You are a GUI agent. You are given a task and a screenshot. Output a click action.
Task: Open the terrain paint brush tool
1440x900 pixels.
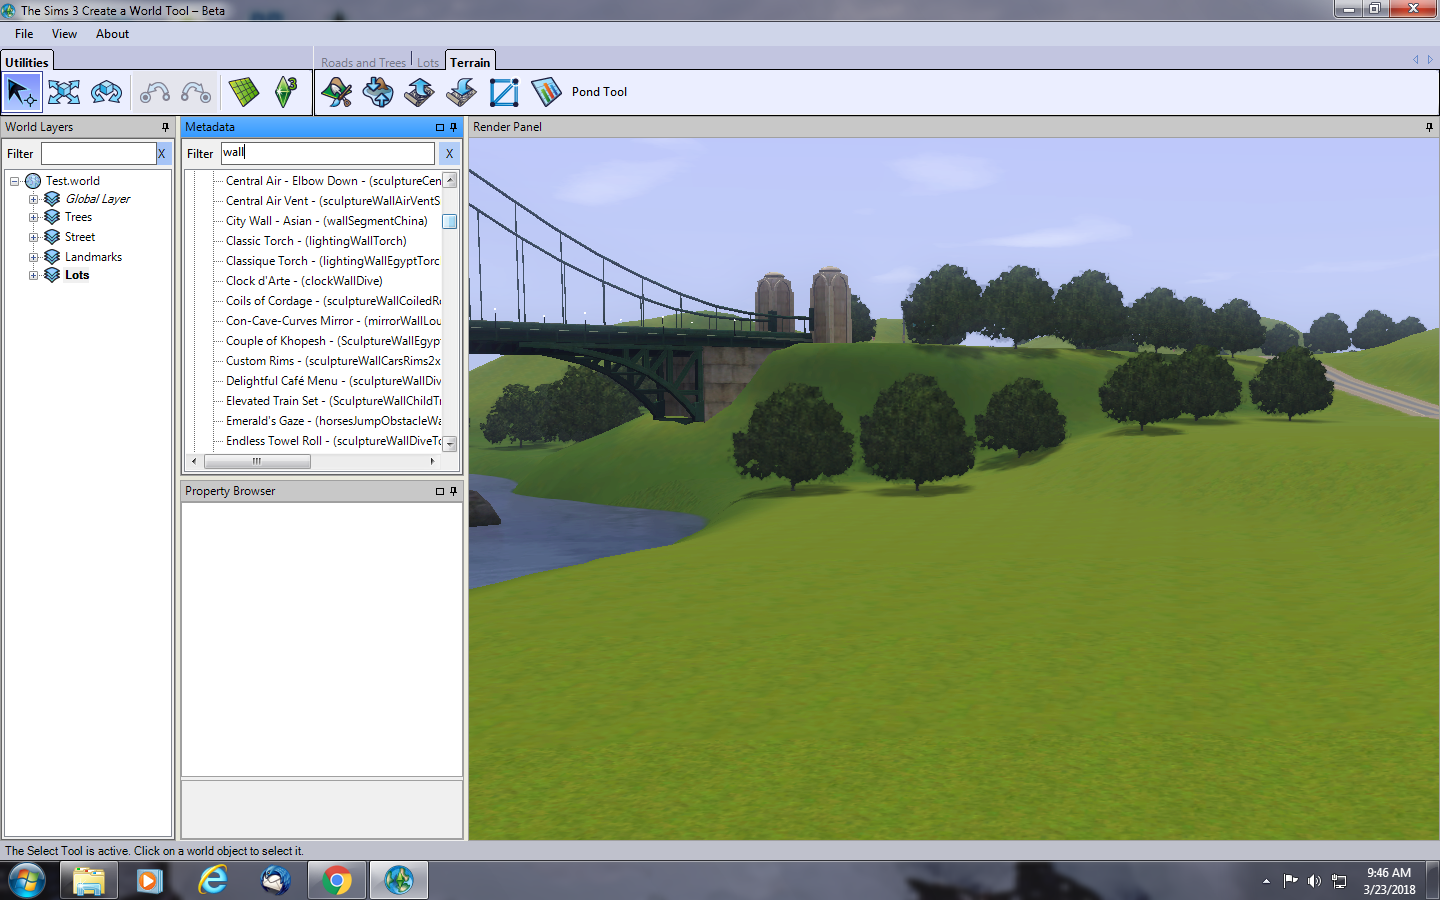point(336,93)
